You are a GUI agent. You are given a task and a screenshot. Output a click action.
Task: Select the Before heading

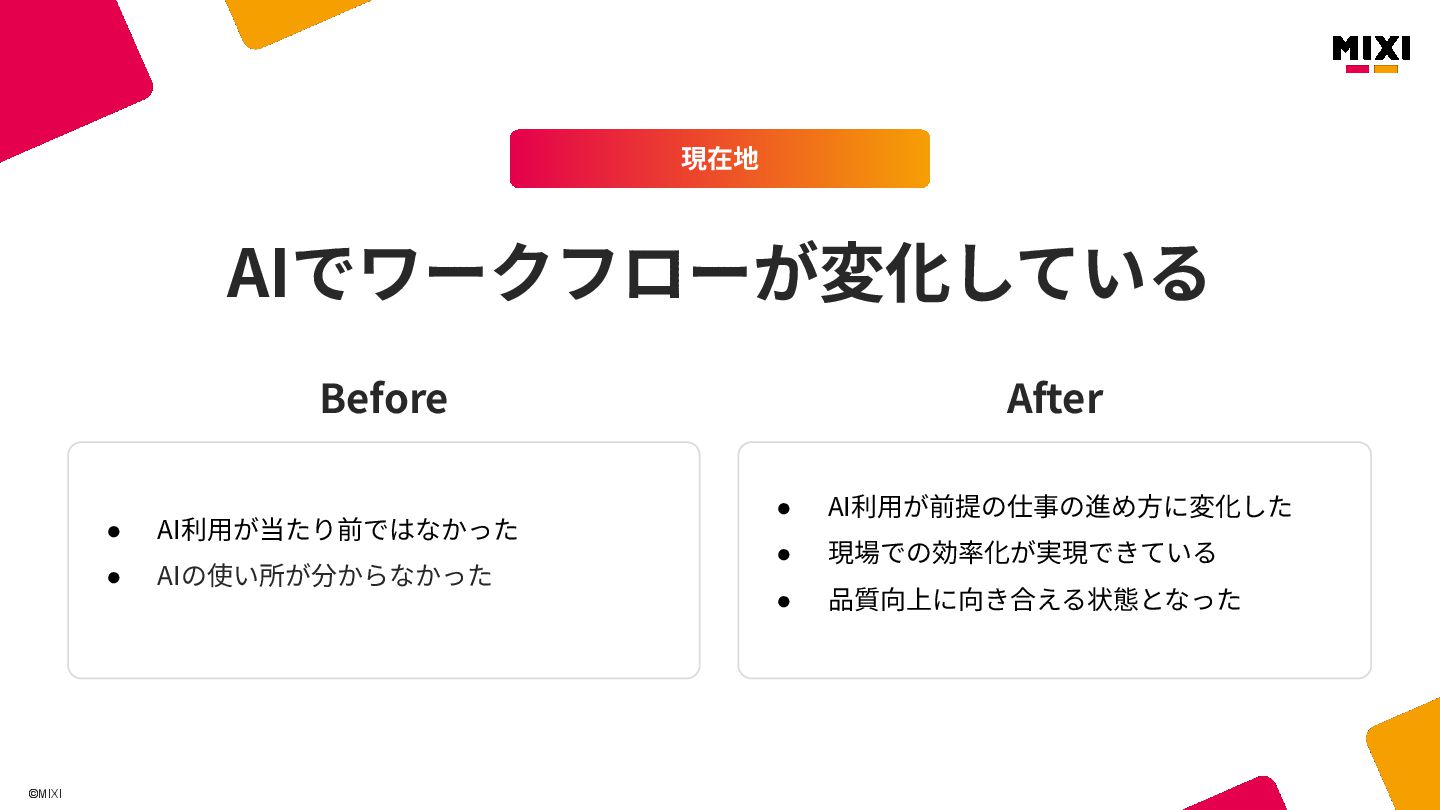(x=383, y=398)
